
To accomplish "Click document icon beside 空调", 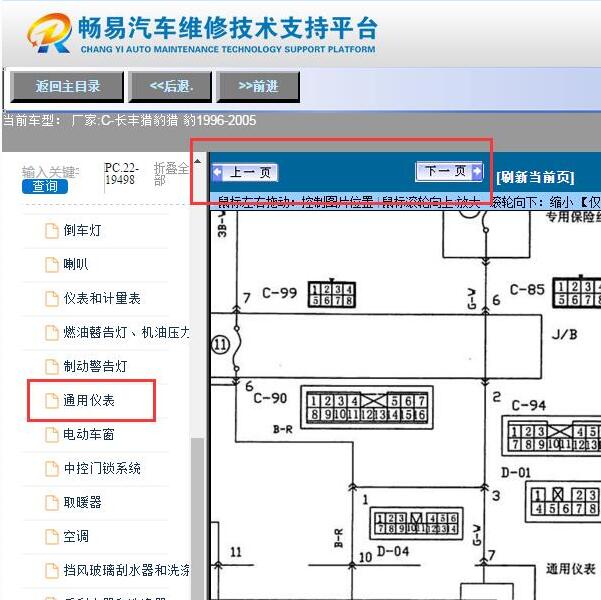I will point(52,536).
